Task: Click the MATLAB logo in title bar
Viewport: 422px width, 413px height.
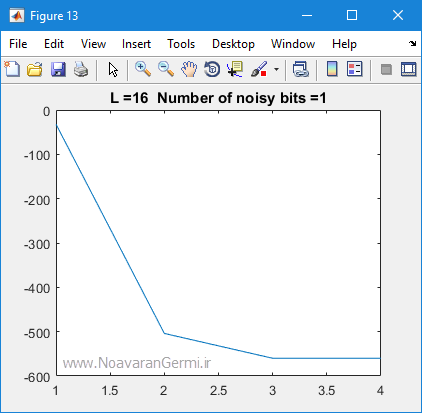Action: (x=17, y=16)
